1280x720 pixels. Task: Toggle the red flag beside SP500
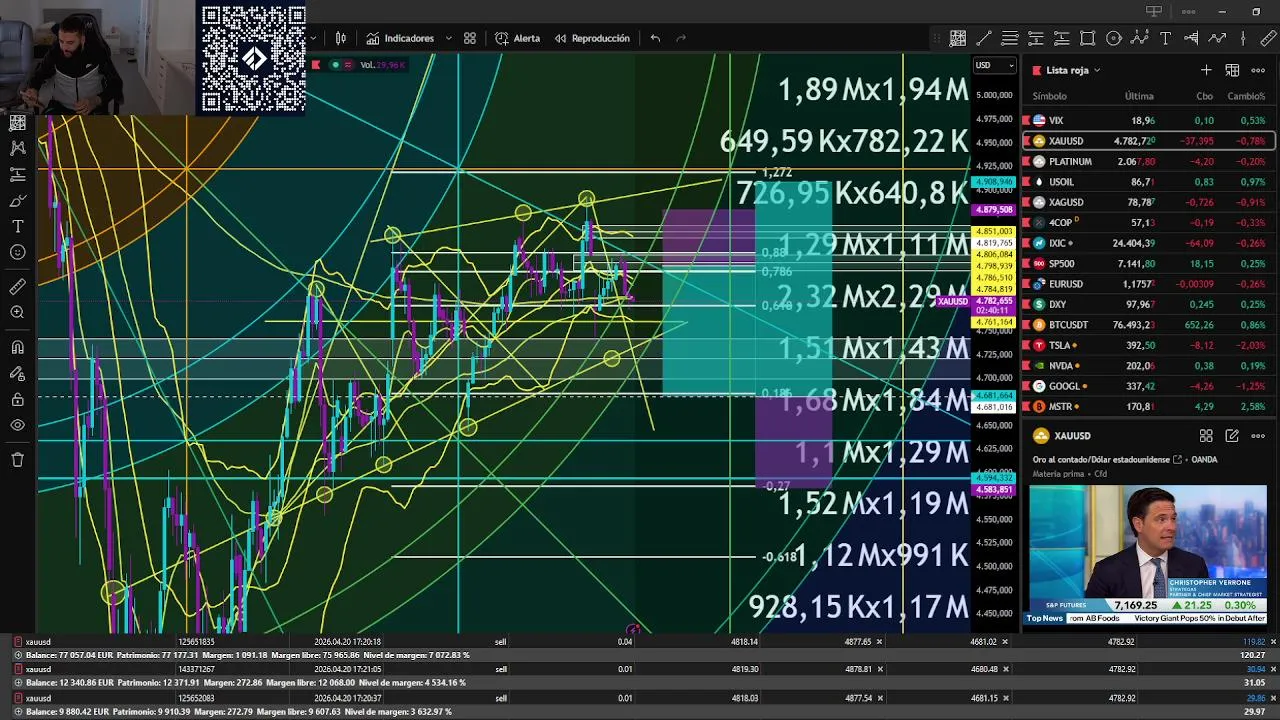click(x=1026, y=264)
